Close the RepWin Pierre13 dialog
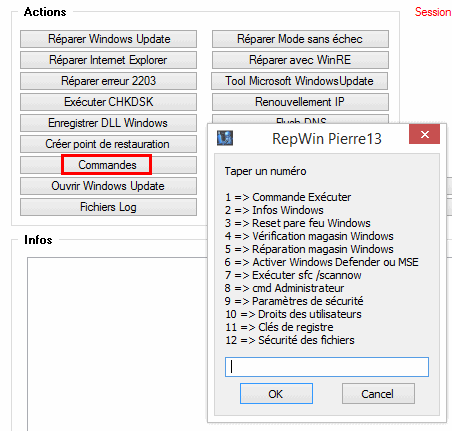Image resolution: width=452 pixels, height=431 pixels. click(425, 134)
